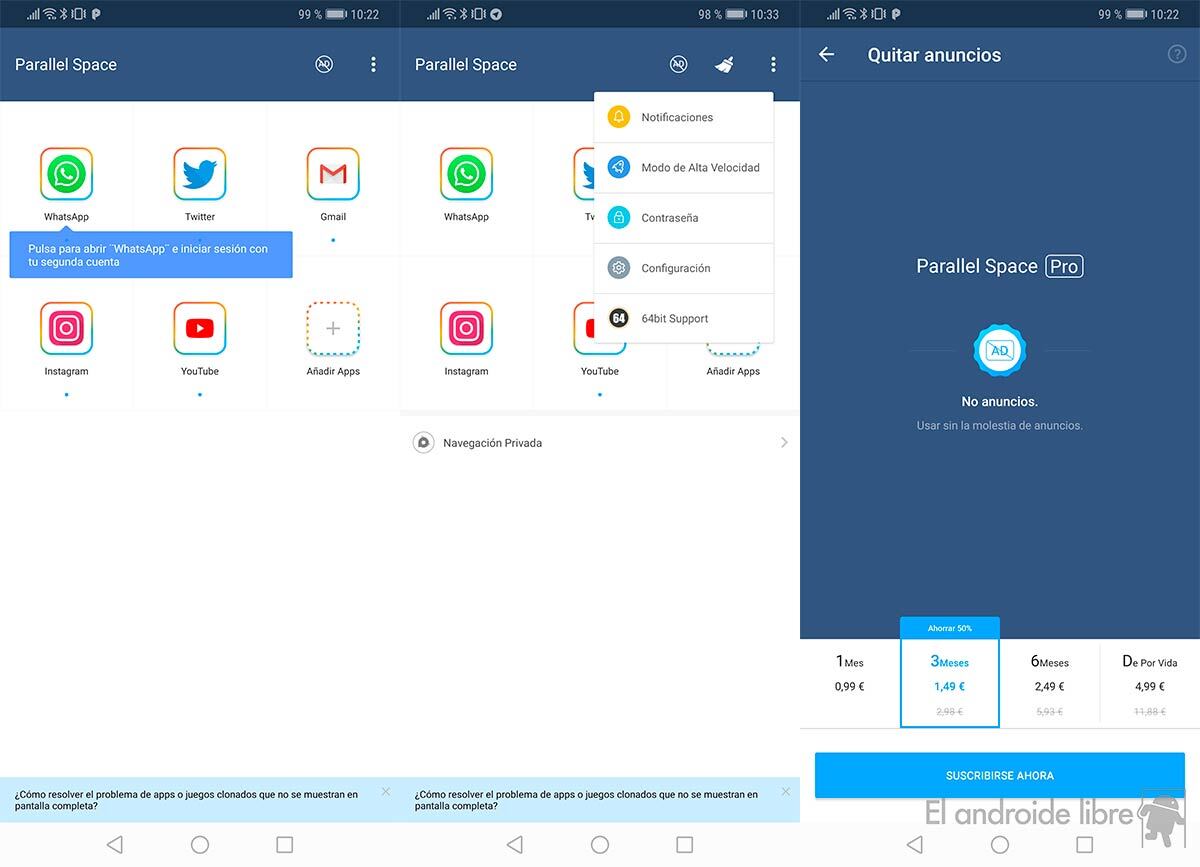The height and width of the screenshot is (867, 1200).
Task: Open Navegación Privada row
Action: tap(600, 442)
